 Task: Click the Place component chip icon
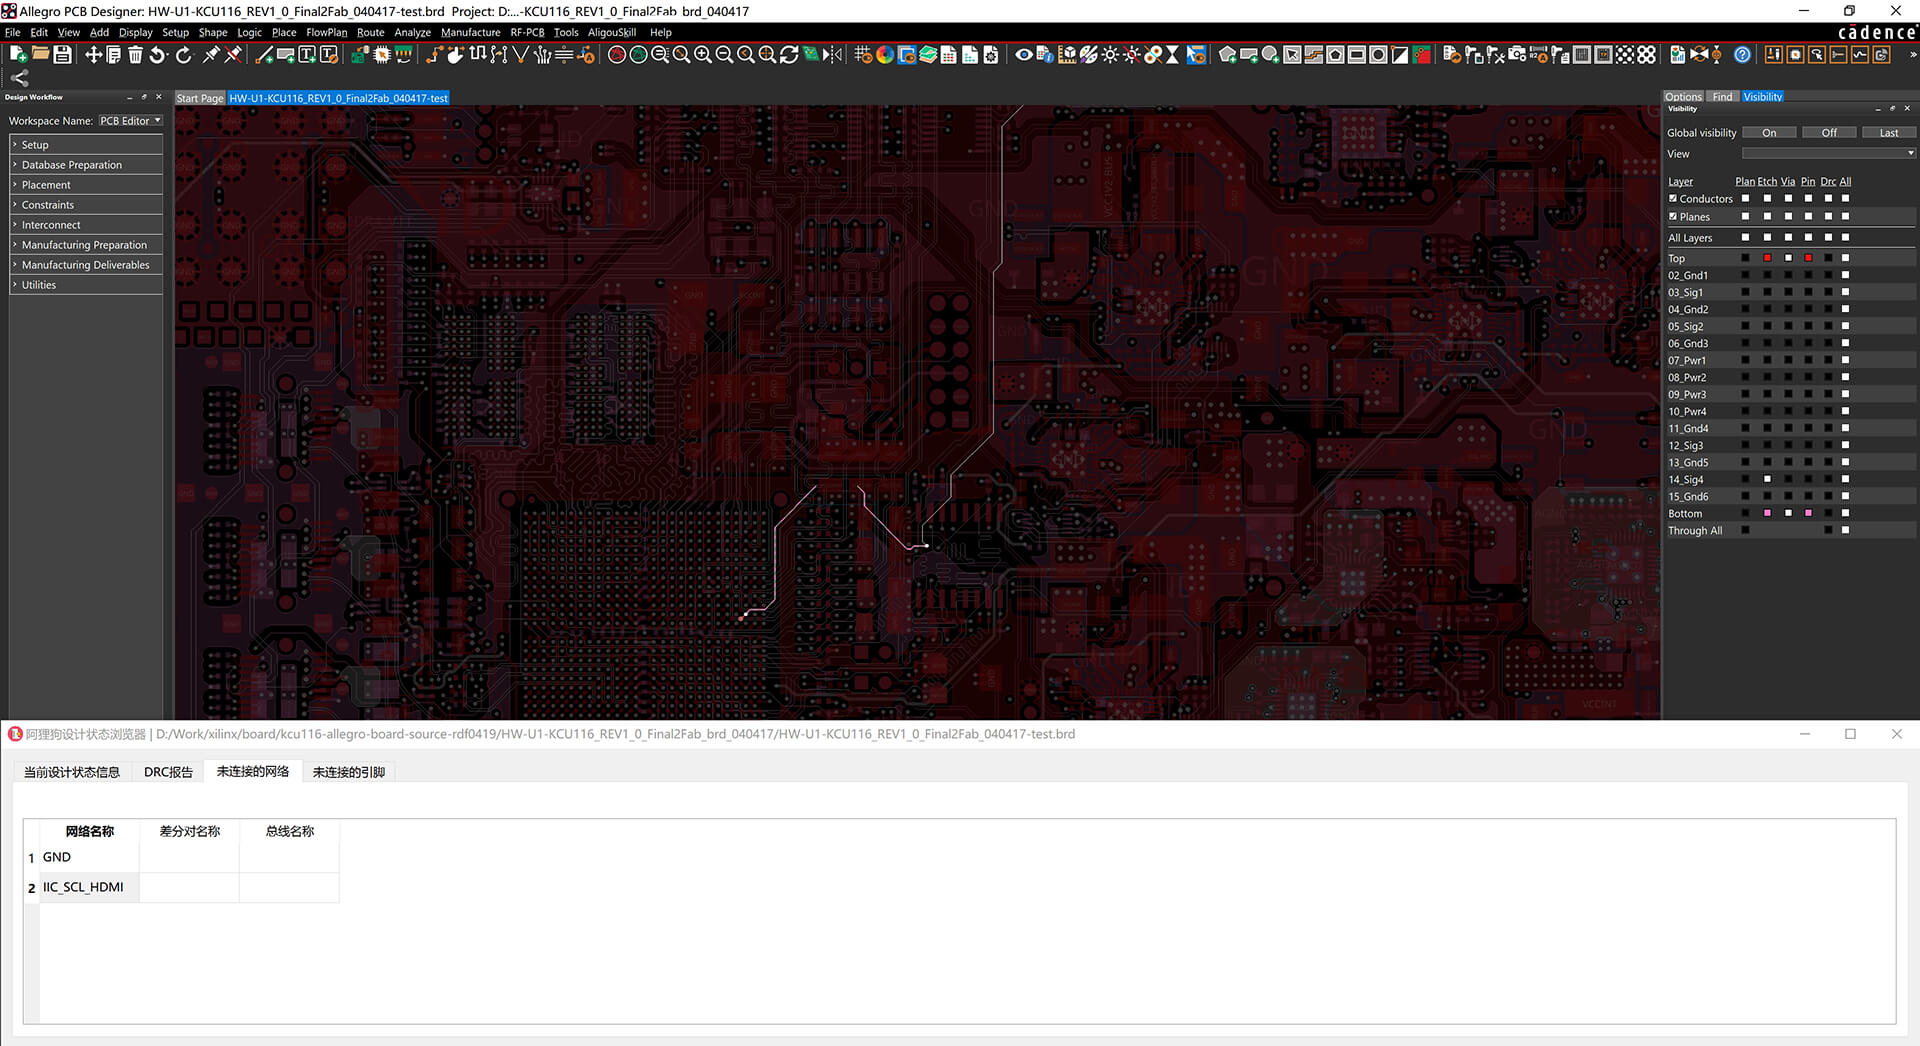click(381, 54)
